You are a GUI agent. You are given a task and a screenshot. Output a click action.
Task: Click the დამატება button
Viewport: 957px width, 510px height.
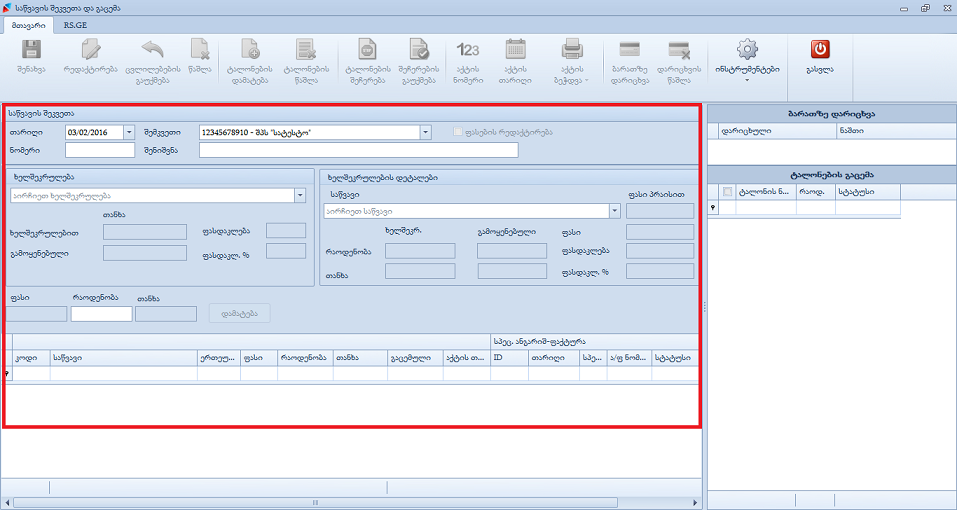[239, 314]
